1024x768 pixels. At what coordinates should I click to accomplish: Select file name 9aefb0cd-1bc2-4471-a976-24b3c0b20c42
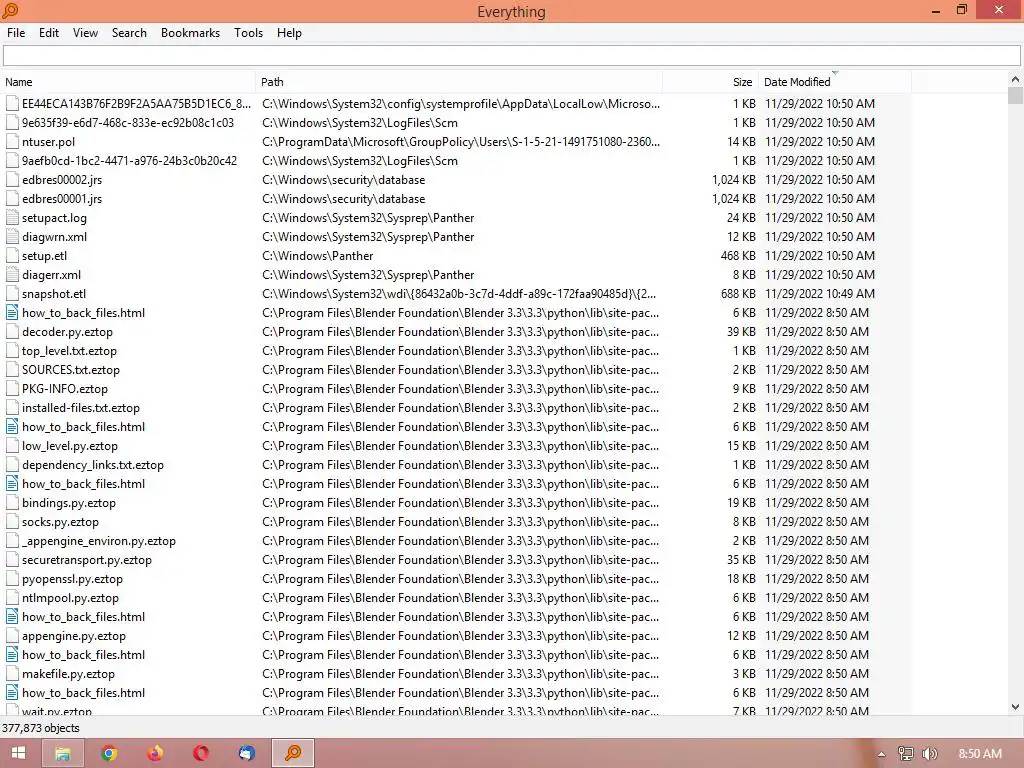pos(129,161)
